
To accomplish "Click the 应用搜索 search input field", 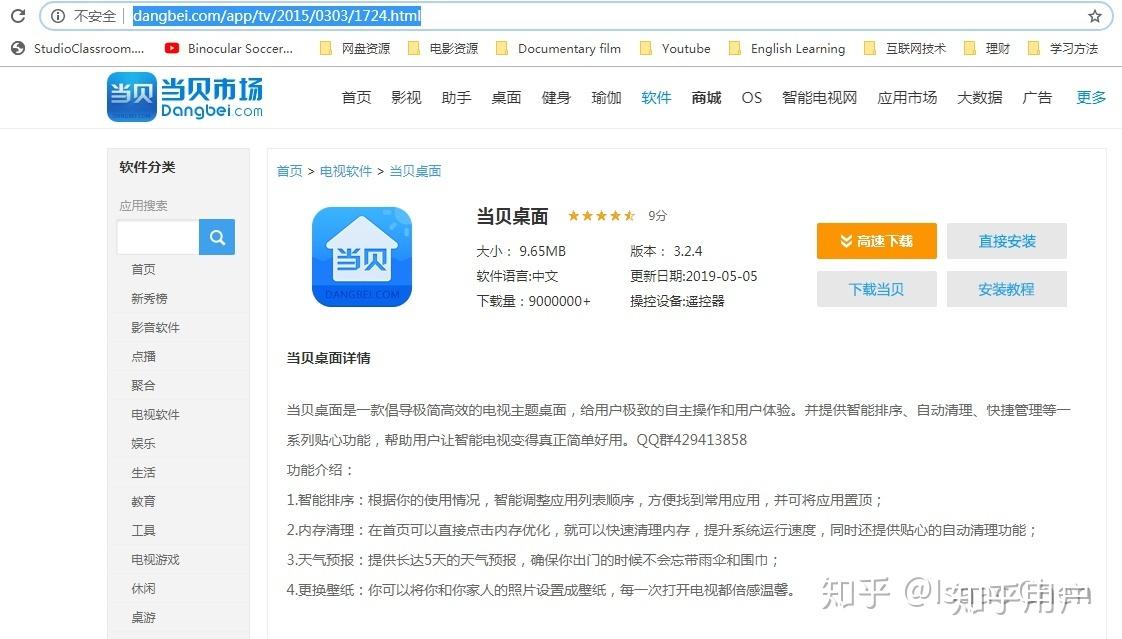I will (x=157, y=237).
